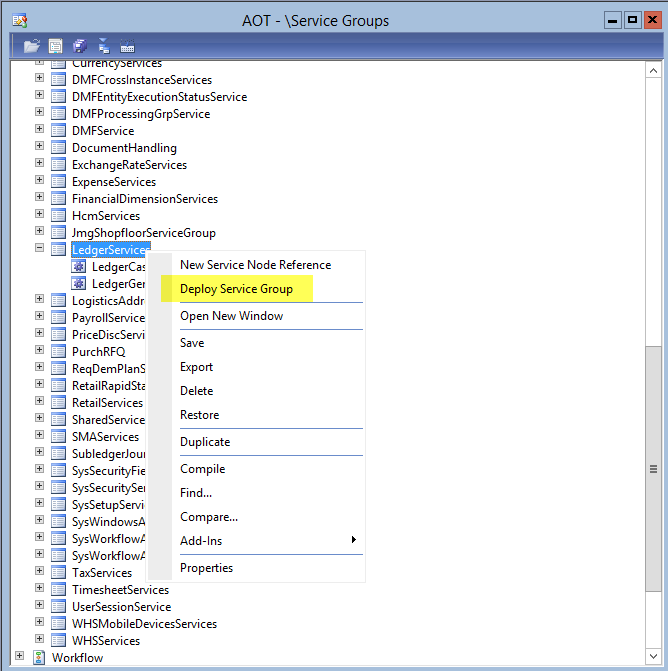Click the open folder icon in toolbar
The width and height of the screenshot is (668, 671).
tap(32, 46)
